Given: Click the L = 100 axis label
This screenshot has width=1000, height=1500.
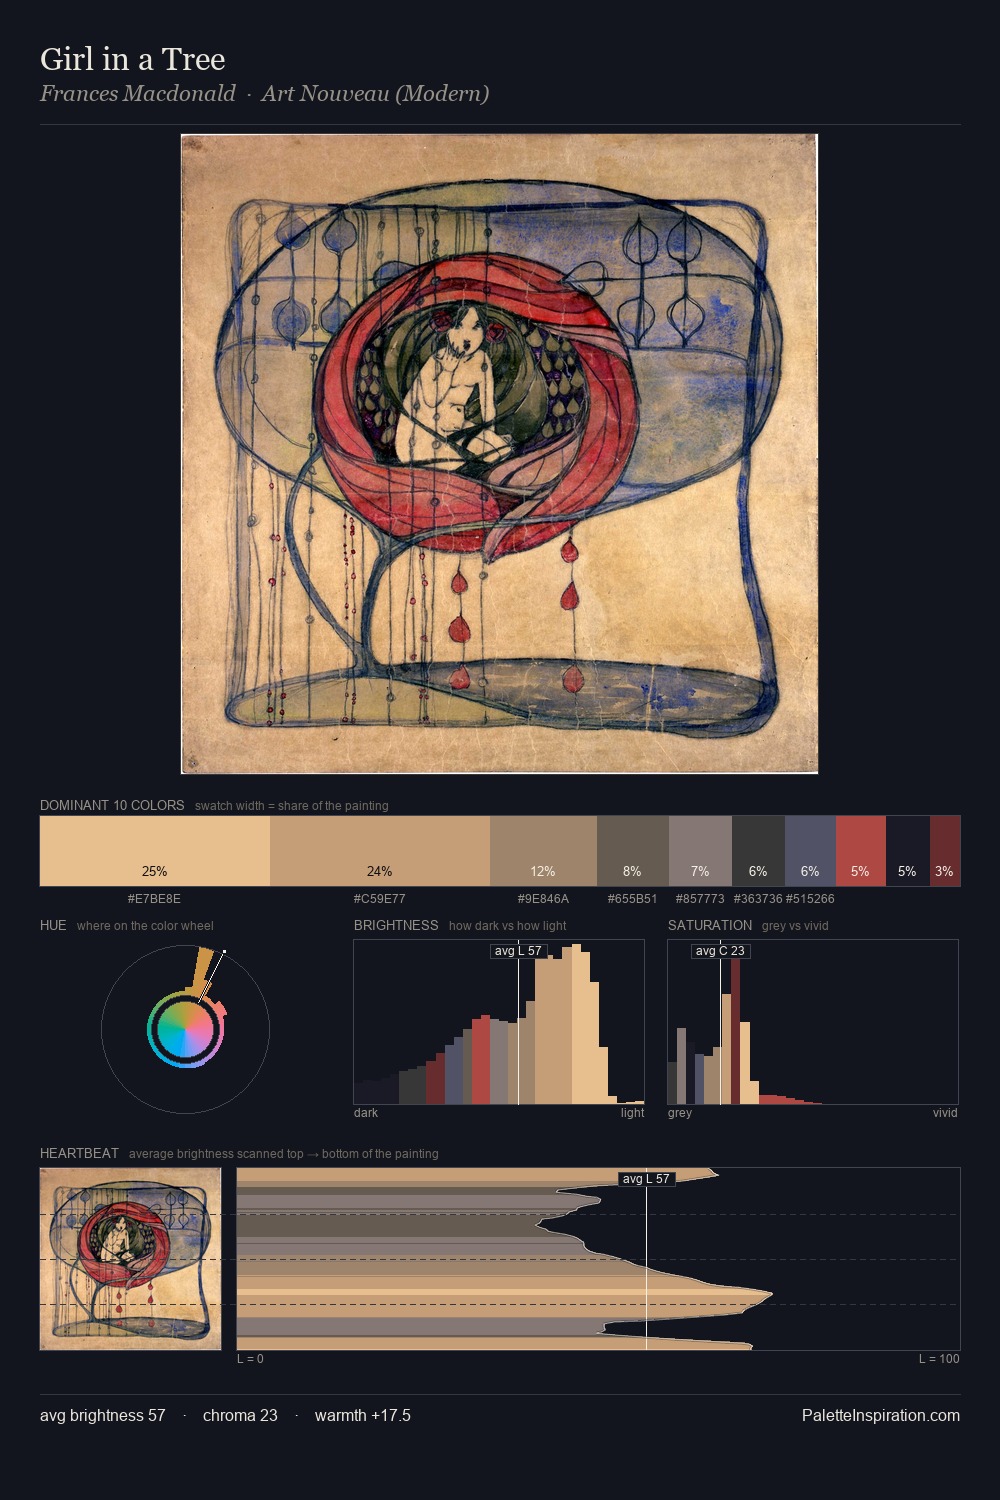Looking at the screenshot, I should [939, 1359].
